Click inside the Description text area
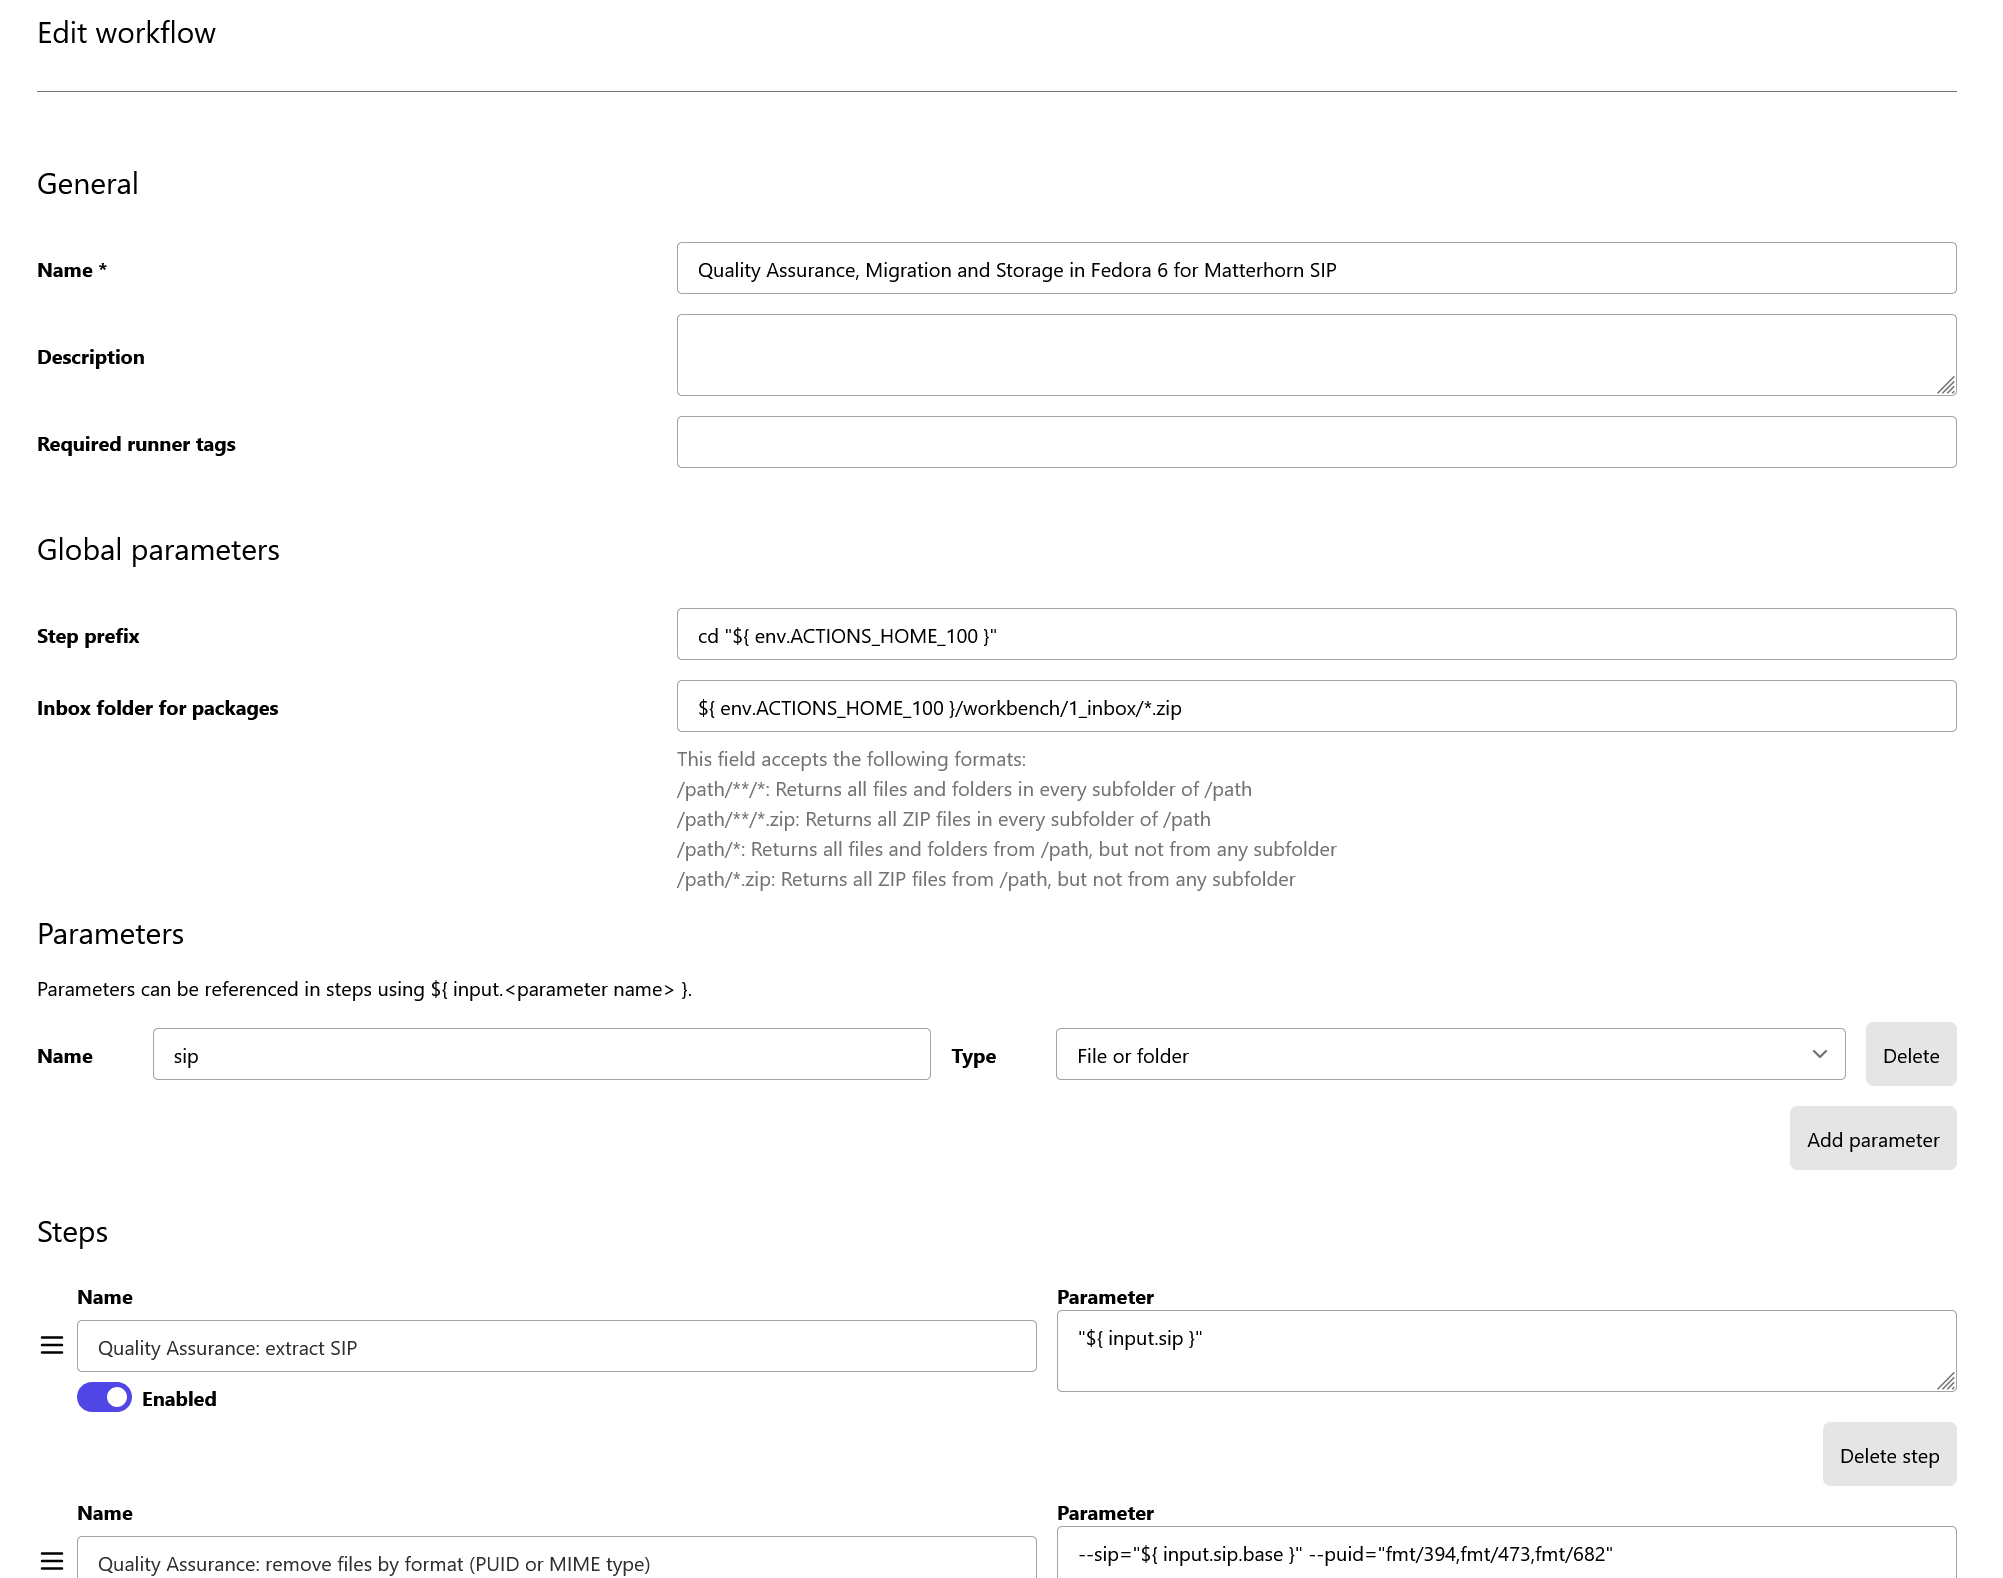The image size is (2003, 1578). (x=1315, y=354)
